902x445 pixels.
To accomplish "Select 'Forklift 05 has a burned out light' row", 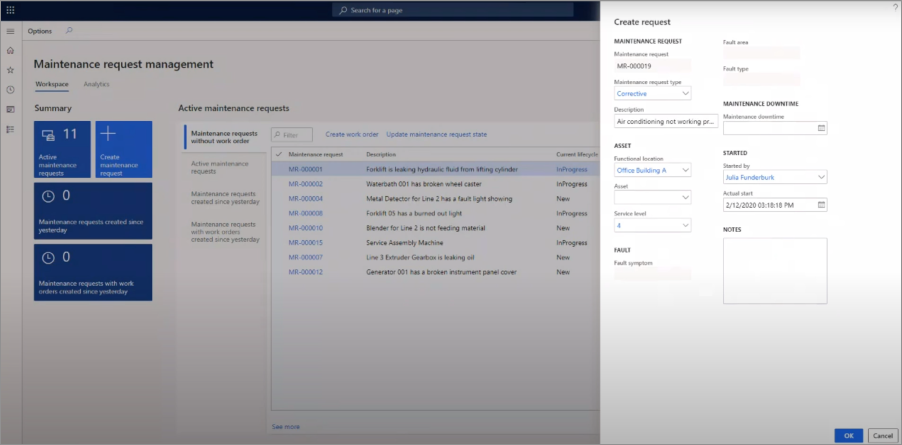I will point(435,213).
